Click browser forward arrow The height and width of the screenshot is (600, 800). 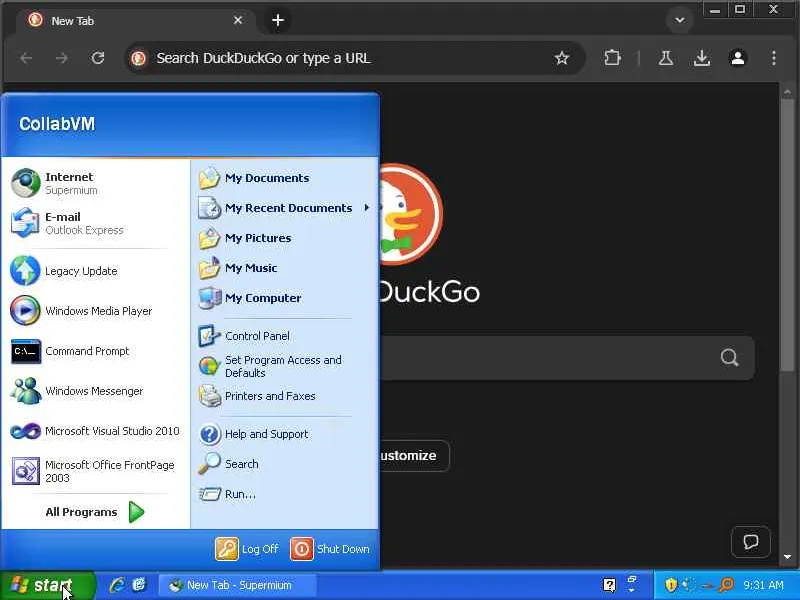[62, 58]
